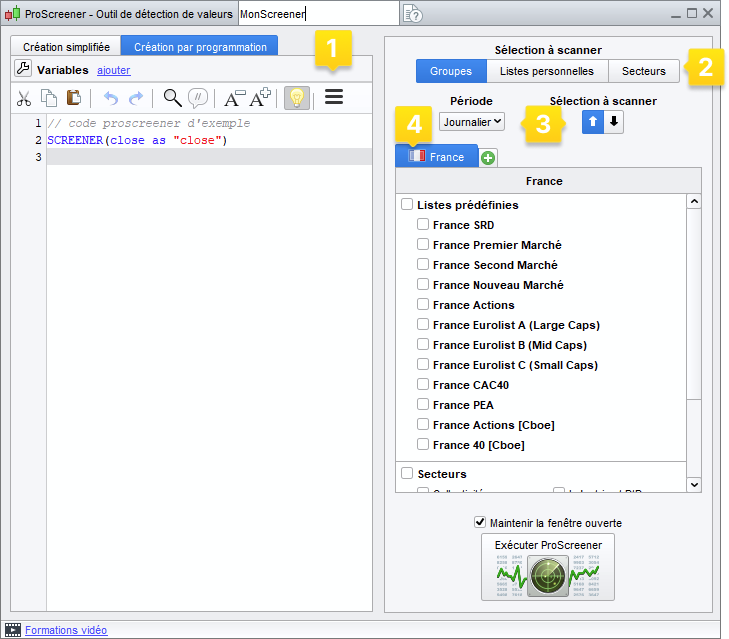The width and height of the screenshot is (729, 639).
Task: Check France Actions list
Action: point(423,304)
